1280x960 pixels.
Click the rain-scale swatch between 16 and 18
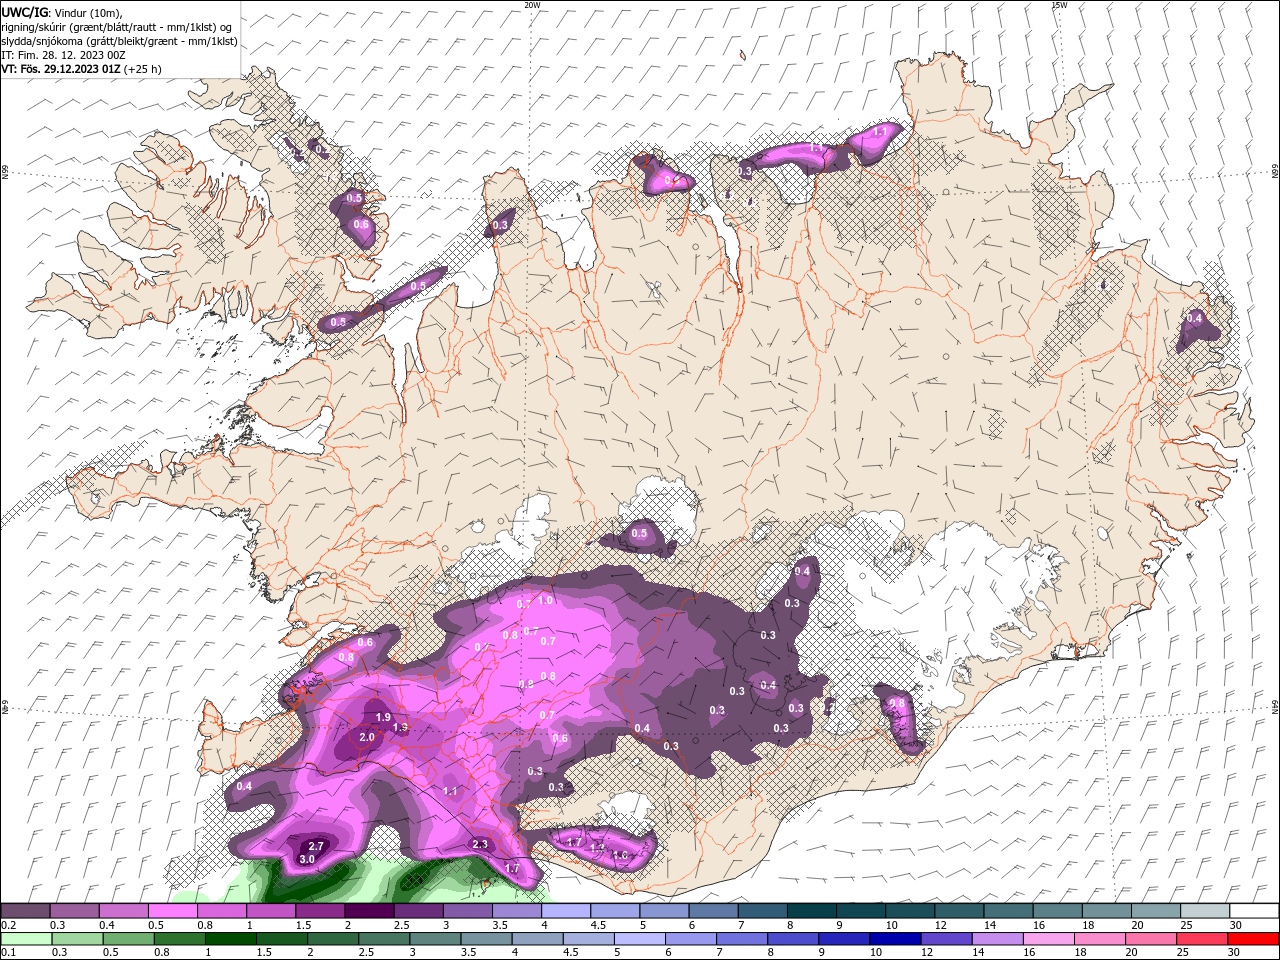[1050, 938]
